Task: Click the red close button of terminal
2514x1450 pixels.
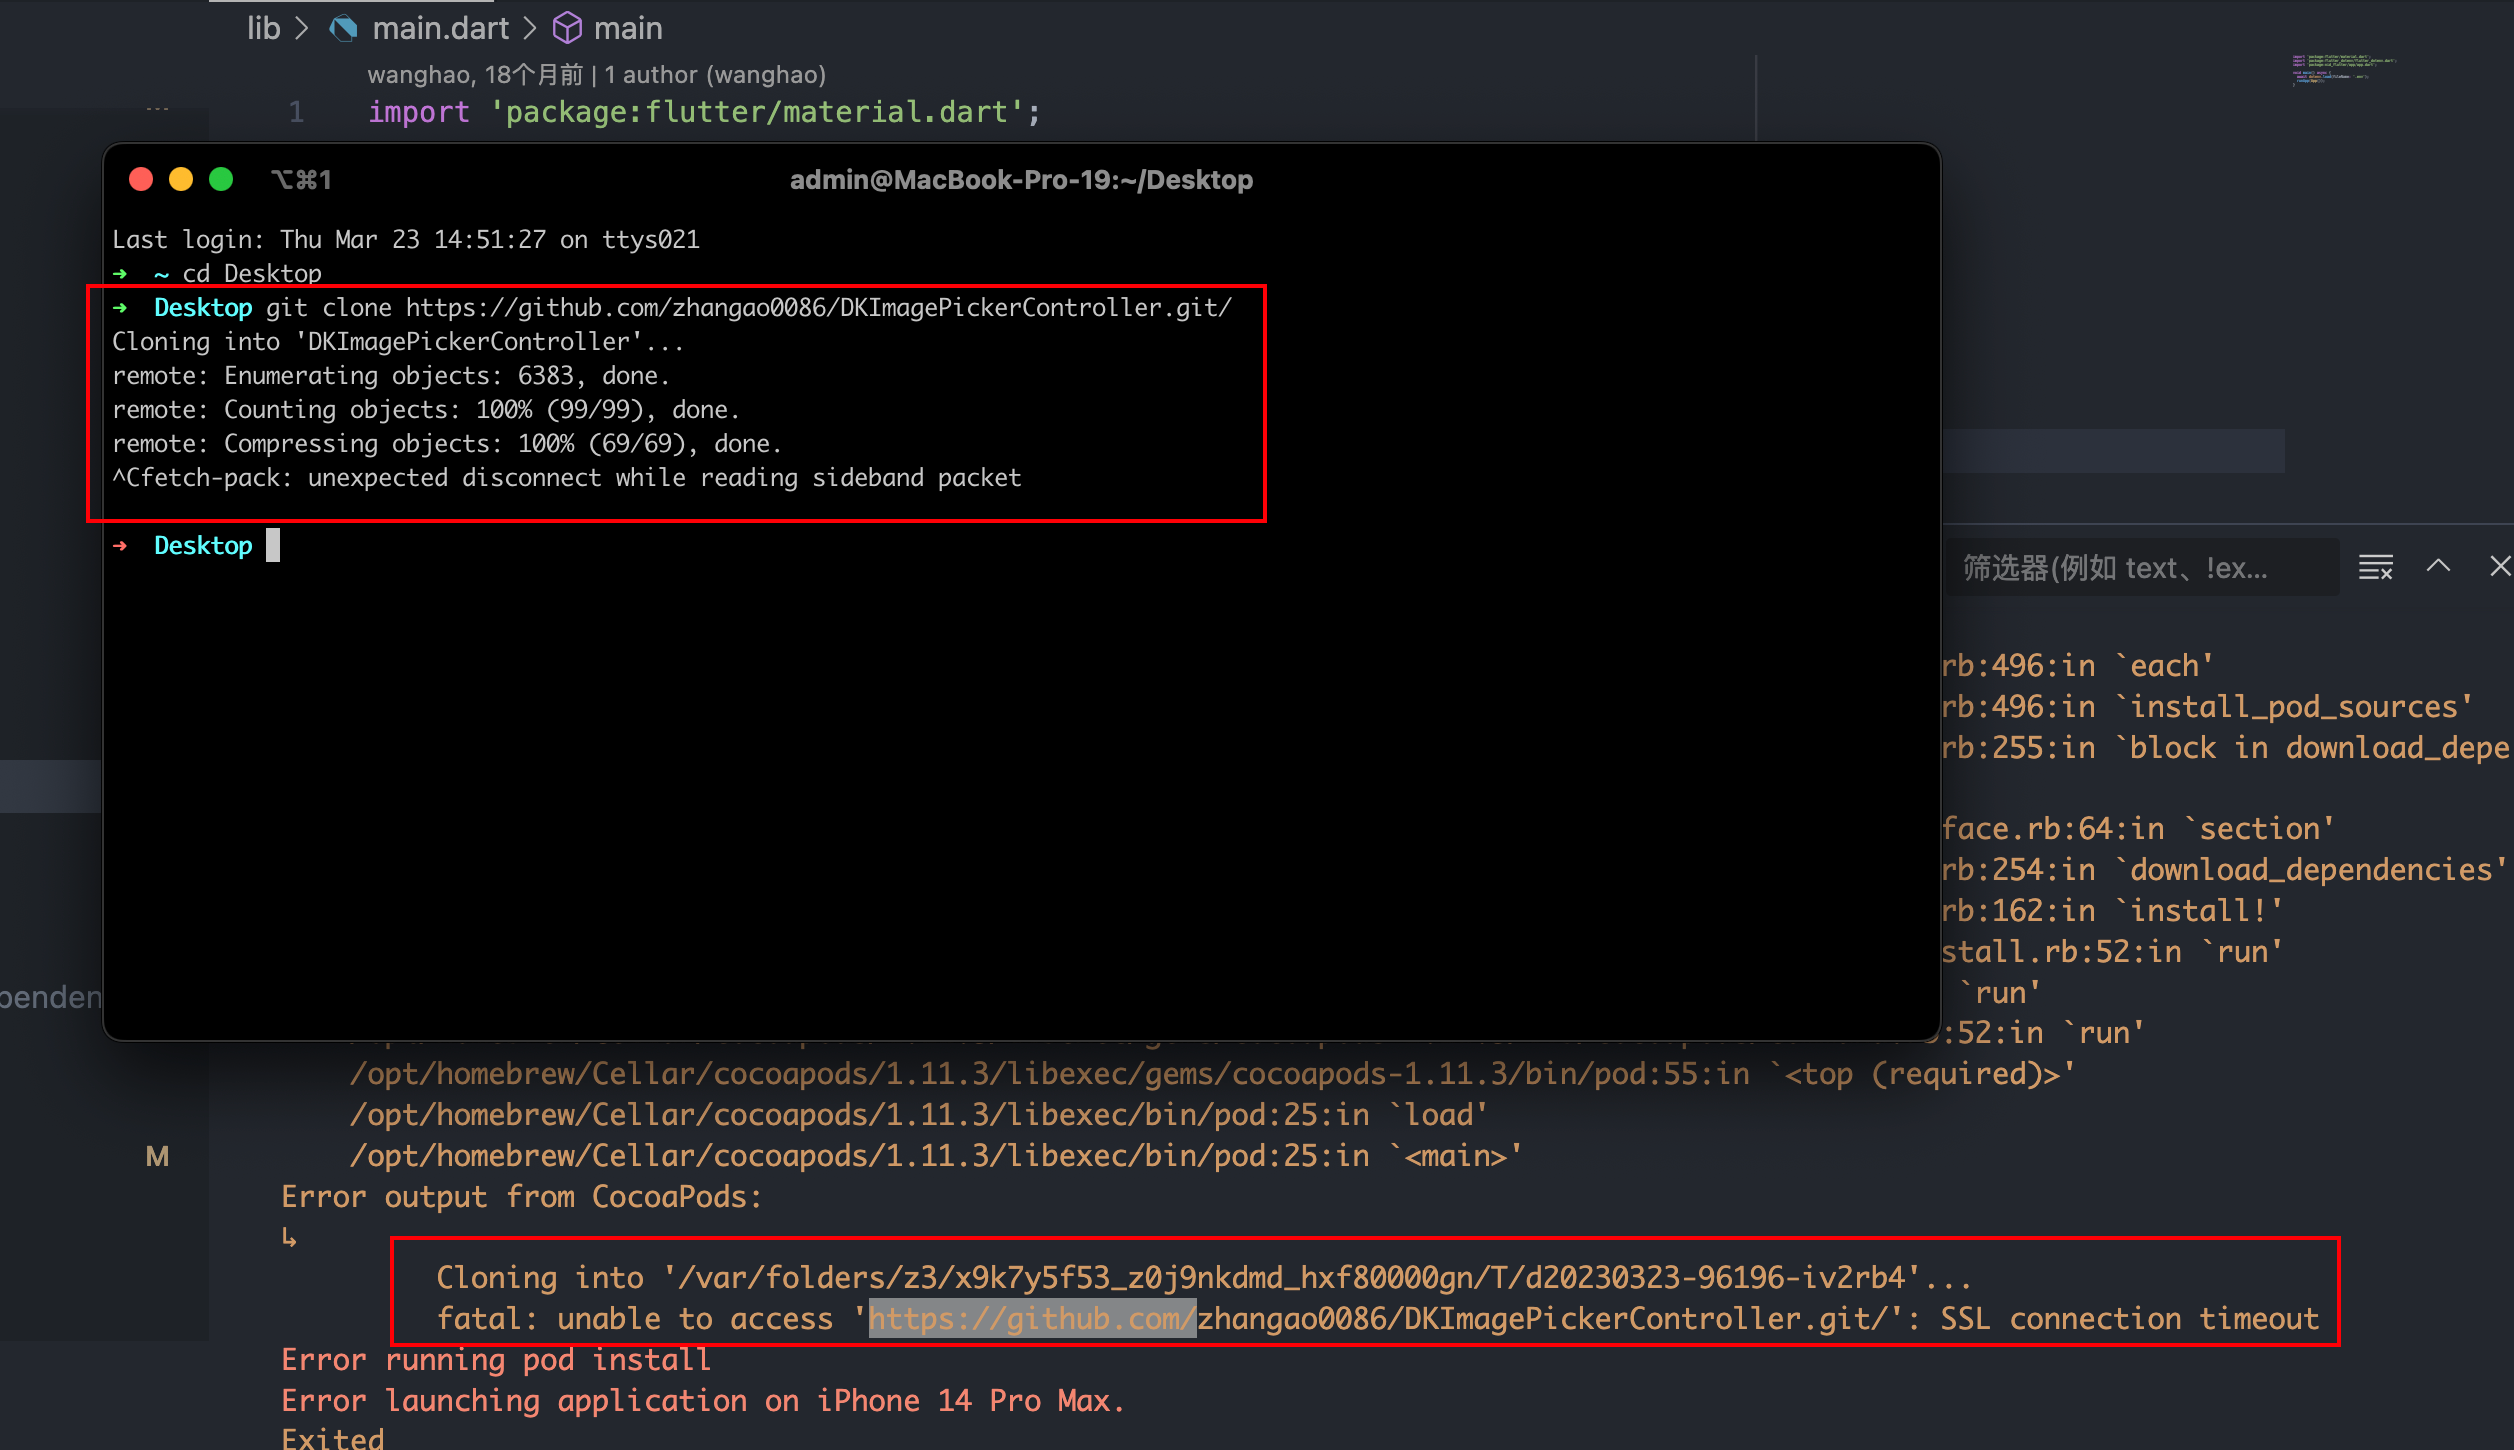Action: click(x=141, y=179)
